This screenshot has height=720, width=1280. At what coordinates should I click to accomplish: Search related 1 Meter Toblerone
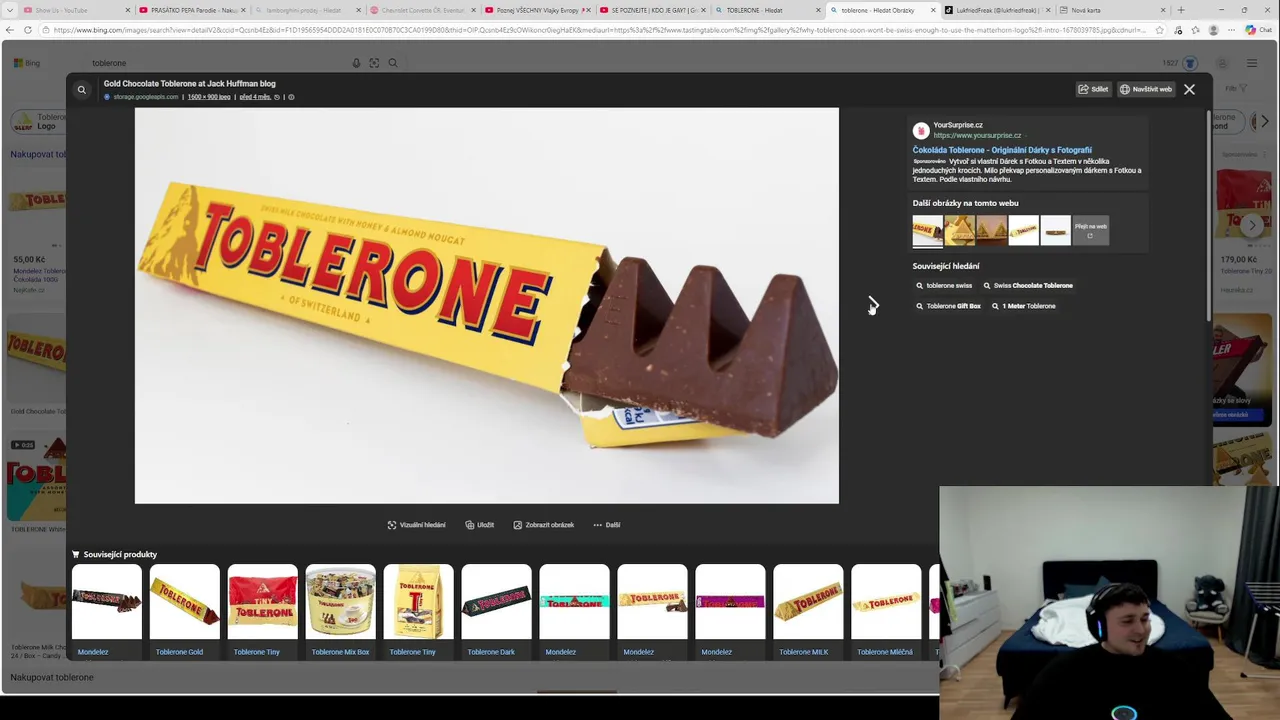(x=1023, y=306)
